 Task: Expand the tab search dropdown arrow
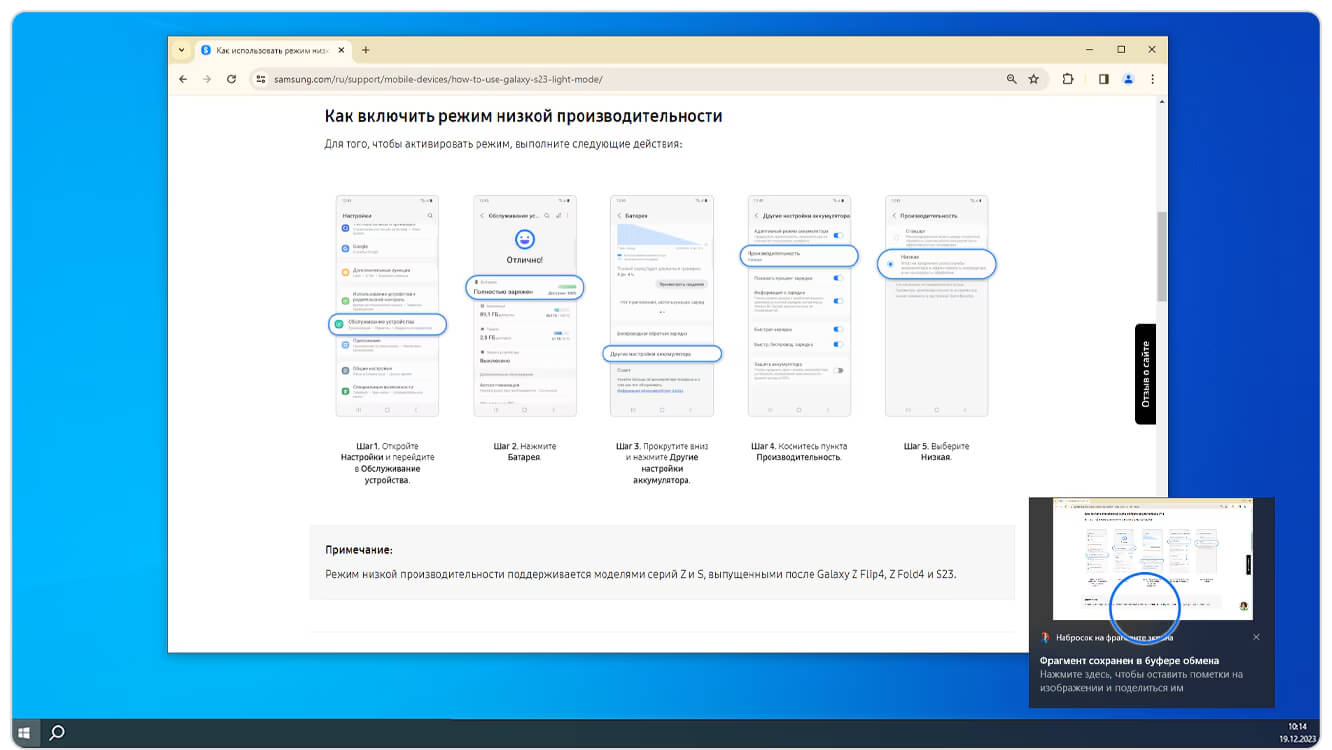pyautogui.click(x=181, y=50)
